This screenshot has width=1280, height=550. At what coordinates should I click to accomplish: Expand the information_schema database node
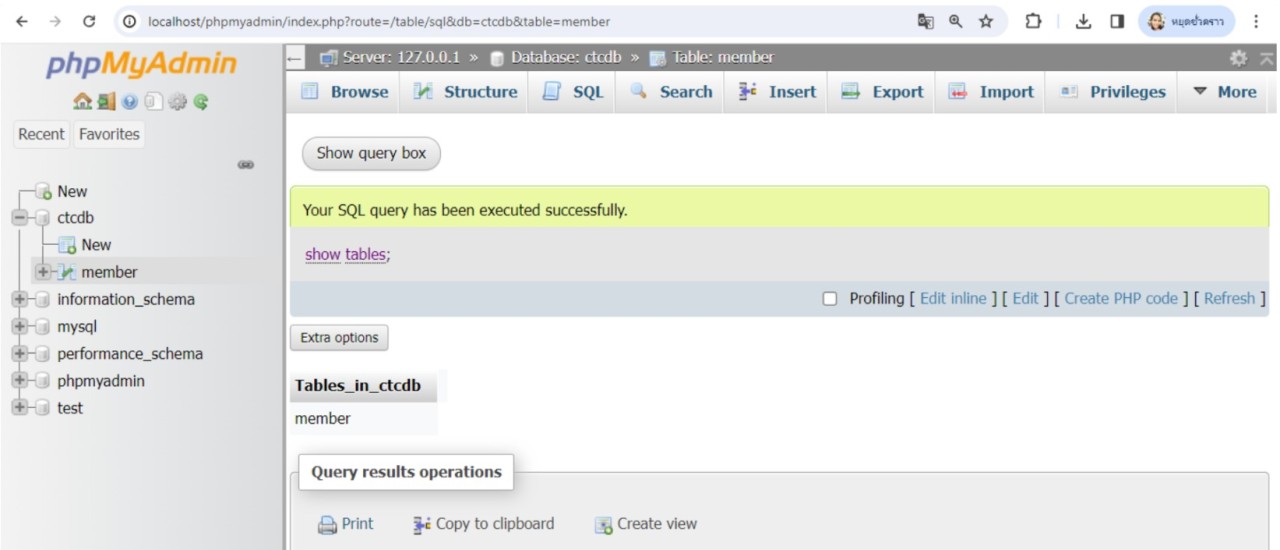[19, 300]
